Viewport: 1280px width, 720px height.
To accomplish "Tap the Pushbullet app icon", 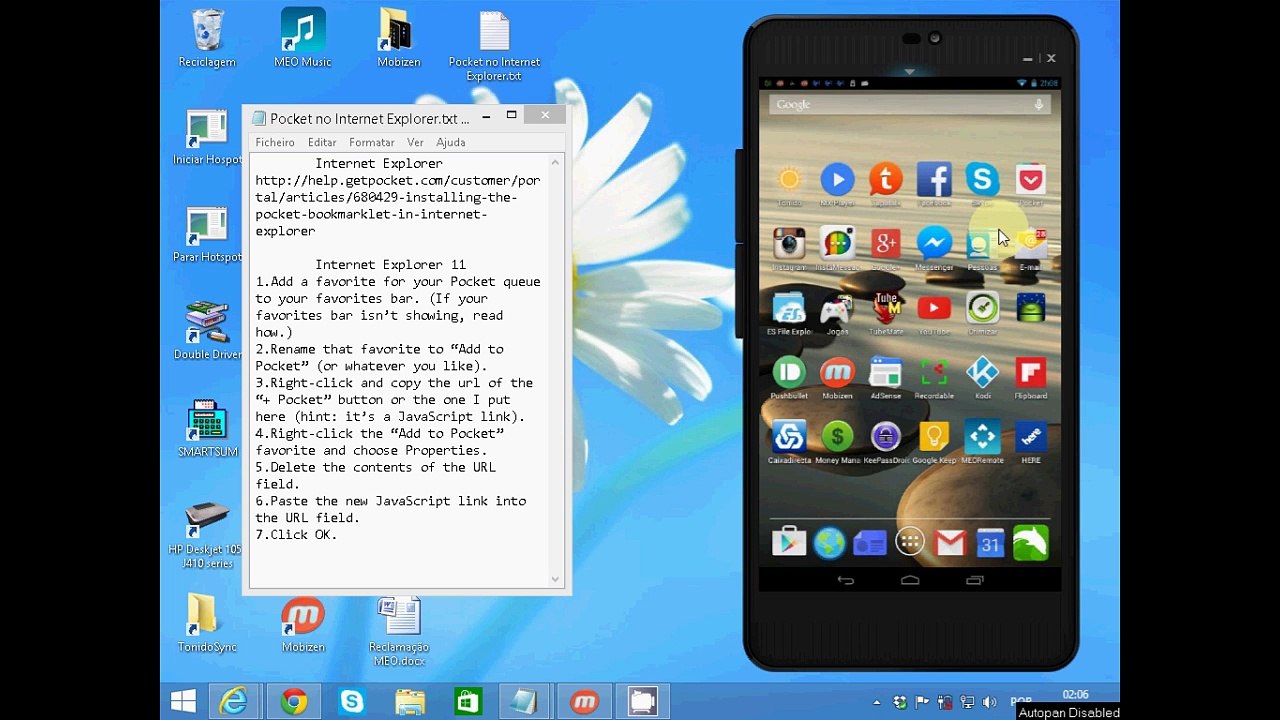I will click(789, 372).
